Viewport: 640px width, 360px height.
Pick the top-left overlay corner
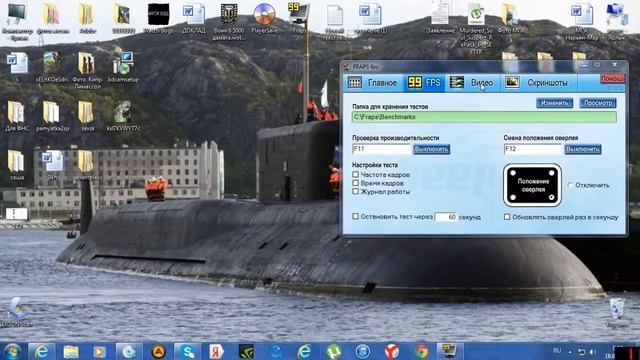click(513, 173)
